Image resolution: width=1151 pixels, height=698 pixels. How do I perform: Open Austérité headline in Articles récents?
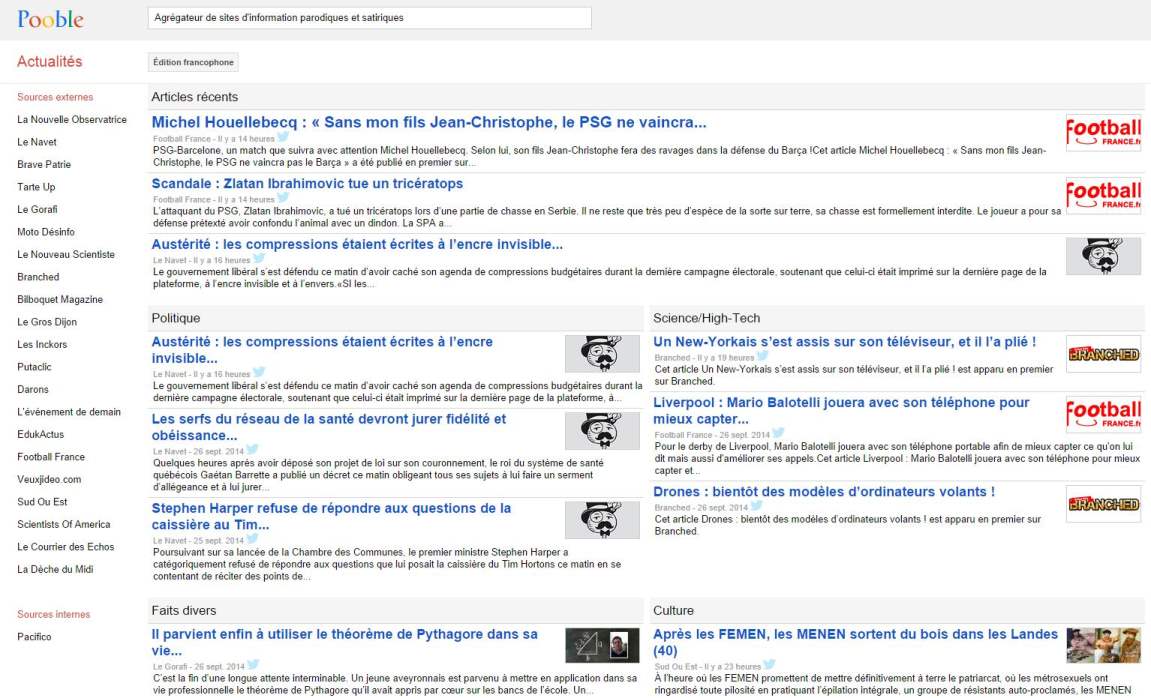[357, 244]
